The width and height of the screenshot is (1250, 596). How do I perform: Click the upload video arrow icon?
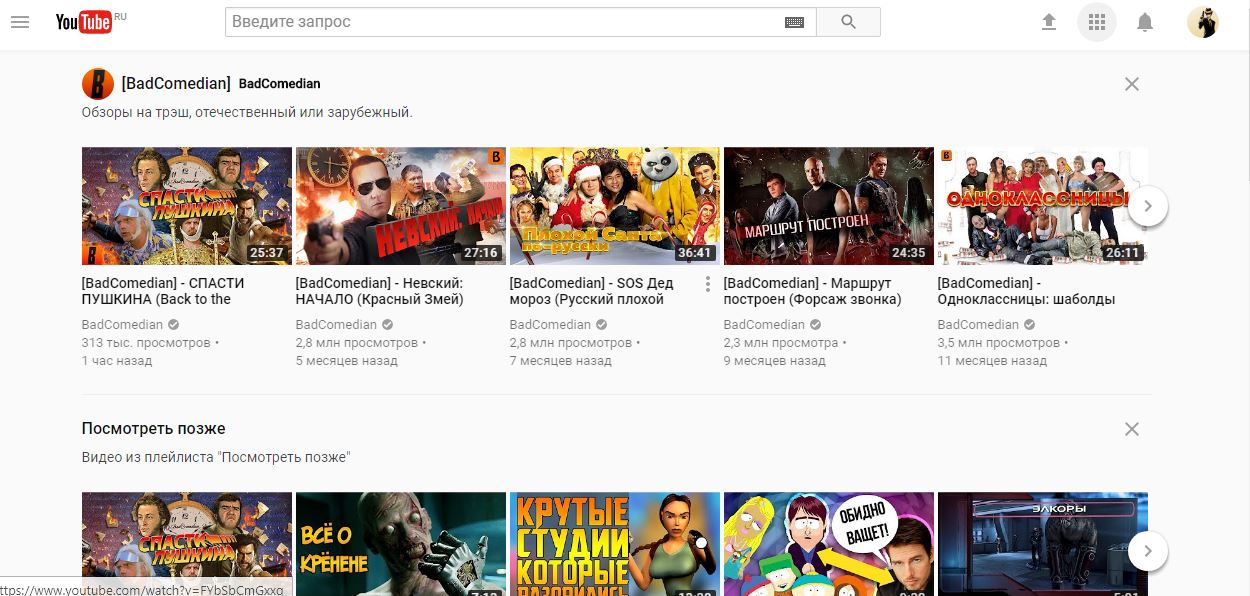(1049, 22)
